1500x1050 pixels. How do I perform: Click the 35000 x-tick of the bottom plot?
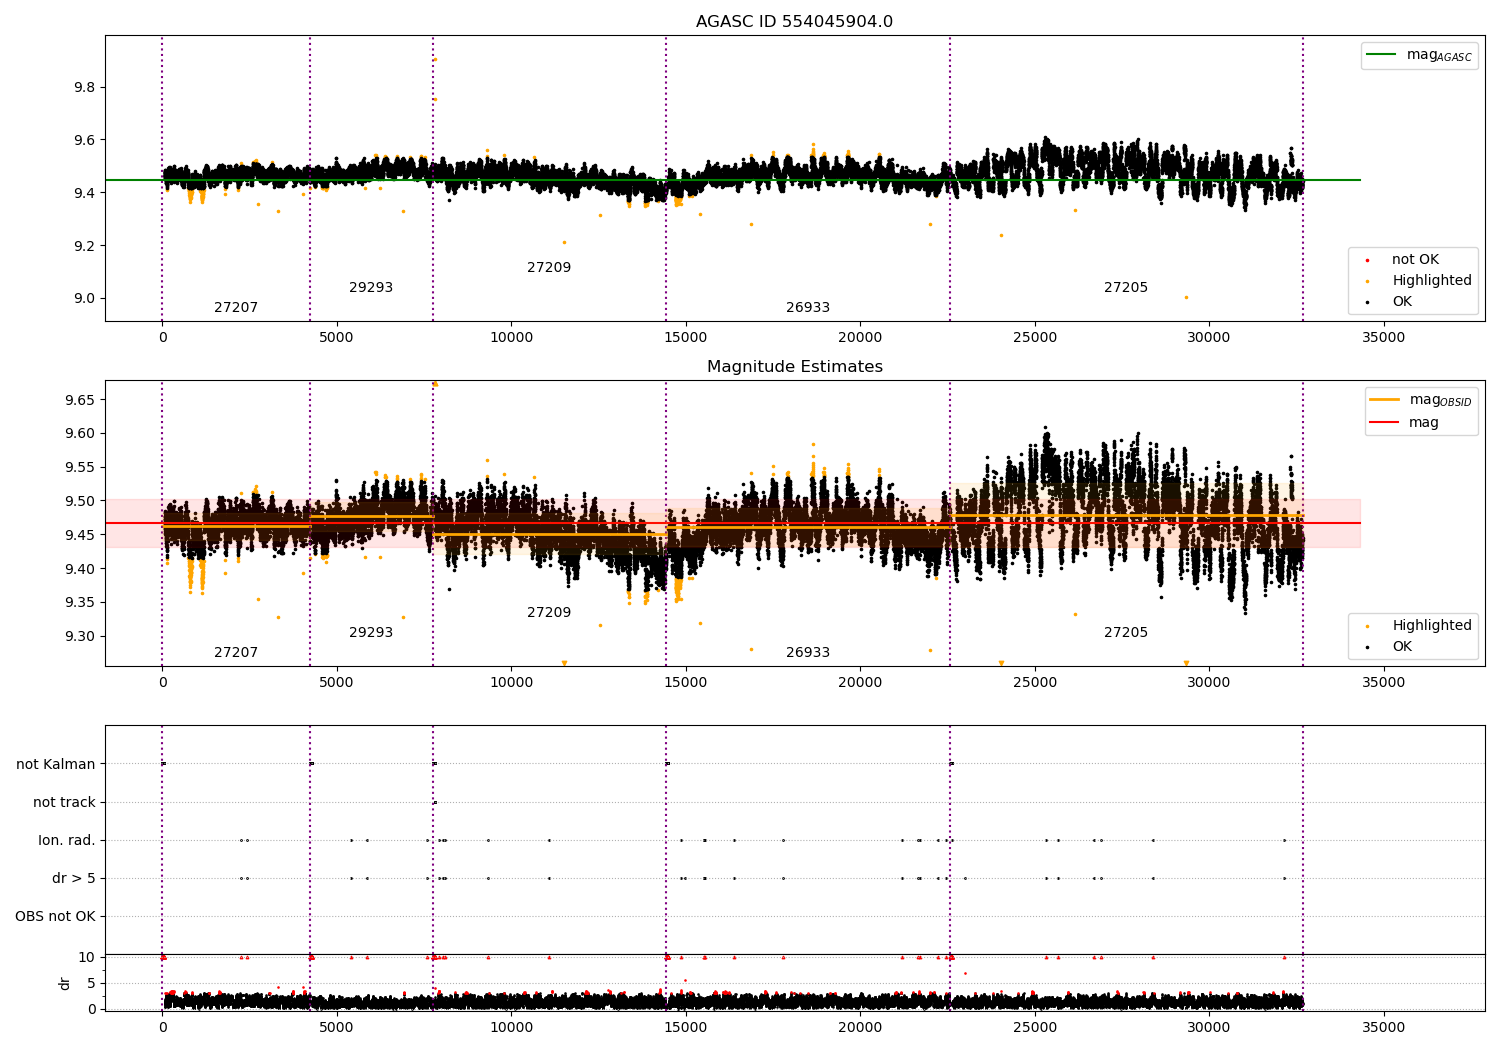(x=1384, y=1027)
